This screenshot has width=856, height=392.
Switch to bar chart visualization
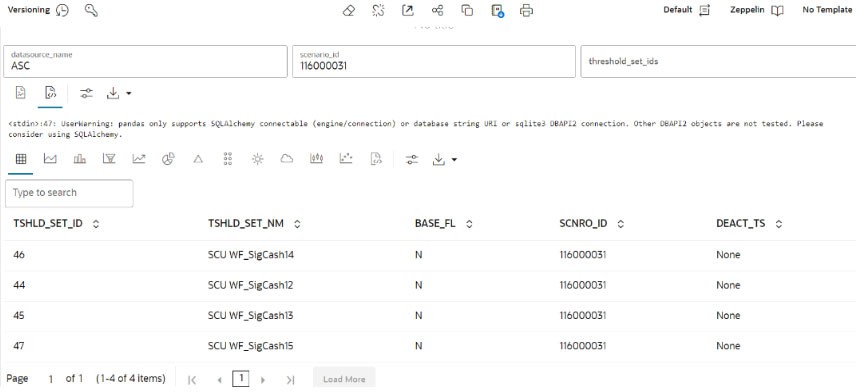(80, 159)
